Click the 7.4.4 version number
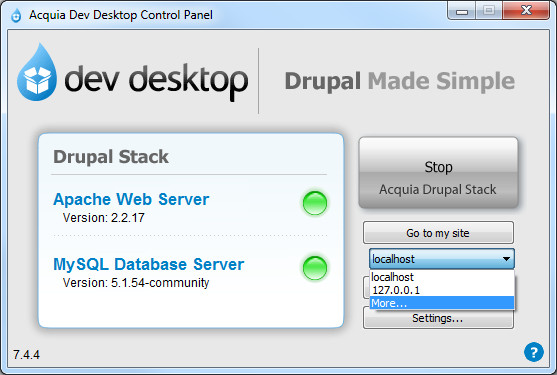Image resolution: width=557 pixels, height=375 pixels. click(x=27, y=354)
